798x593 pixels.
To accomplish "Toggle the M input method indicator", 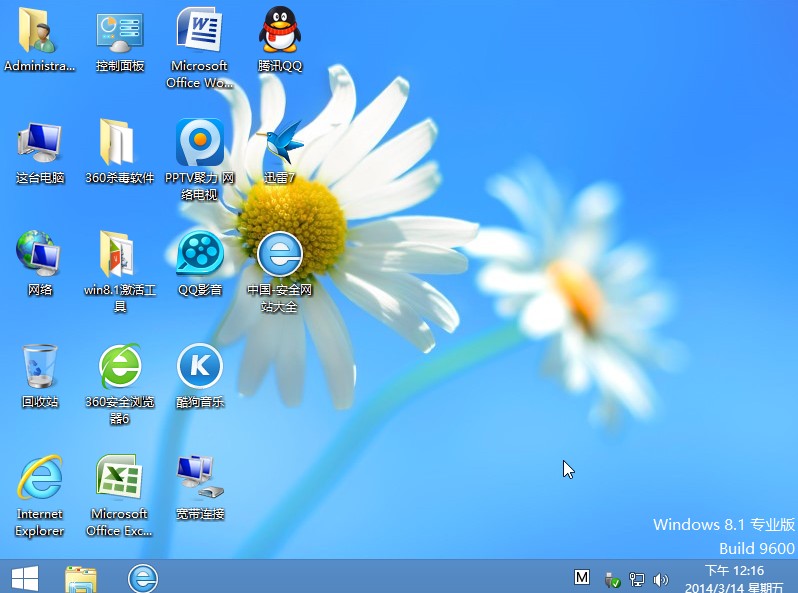I will [x=582, y=577].
